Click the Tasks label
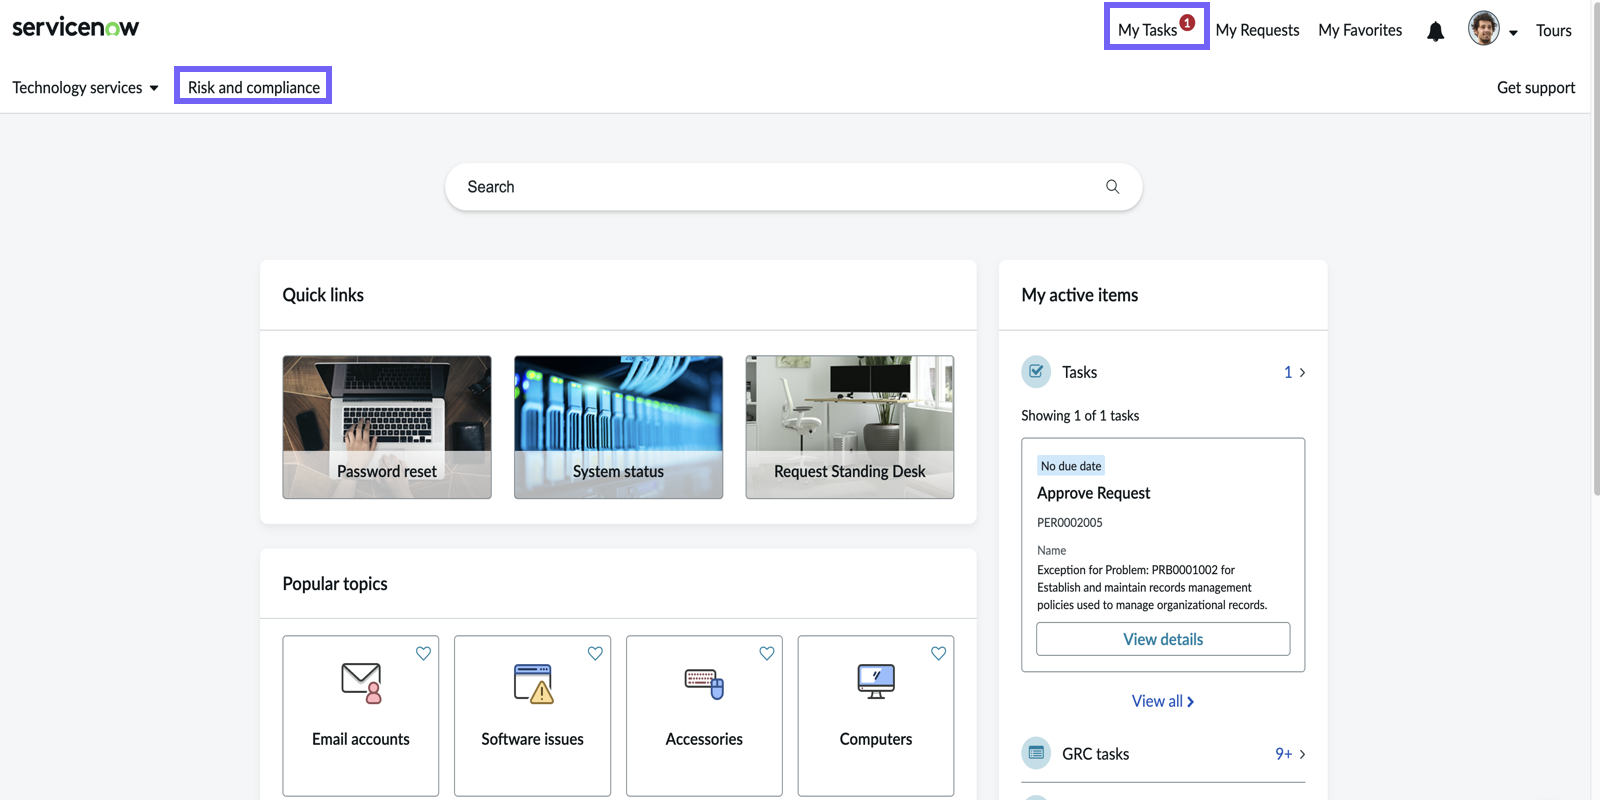 coord(1079,372)
